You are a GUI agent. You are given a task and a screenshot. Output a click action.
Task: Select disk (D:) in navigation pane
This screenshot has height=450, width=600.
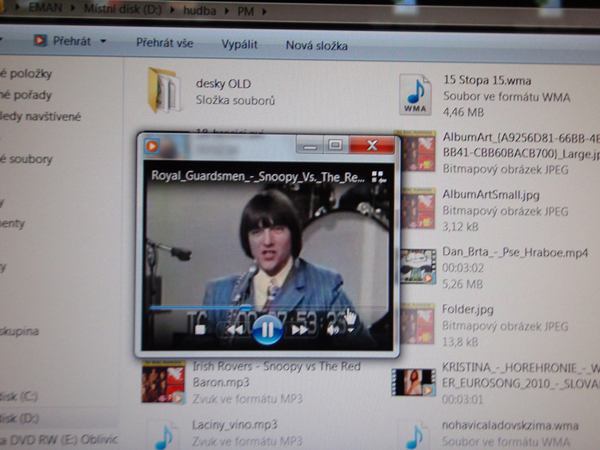pyautogui.click(x=19, y=418)
